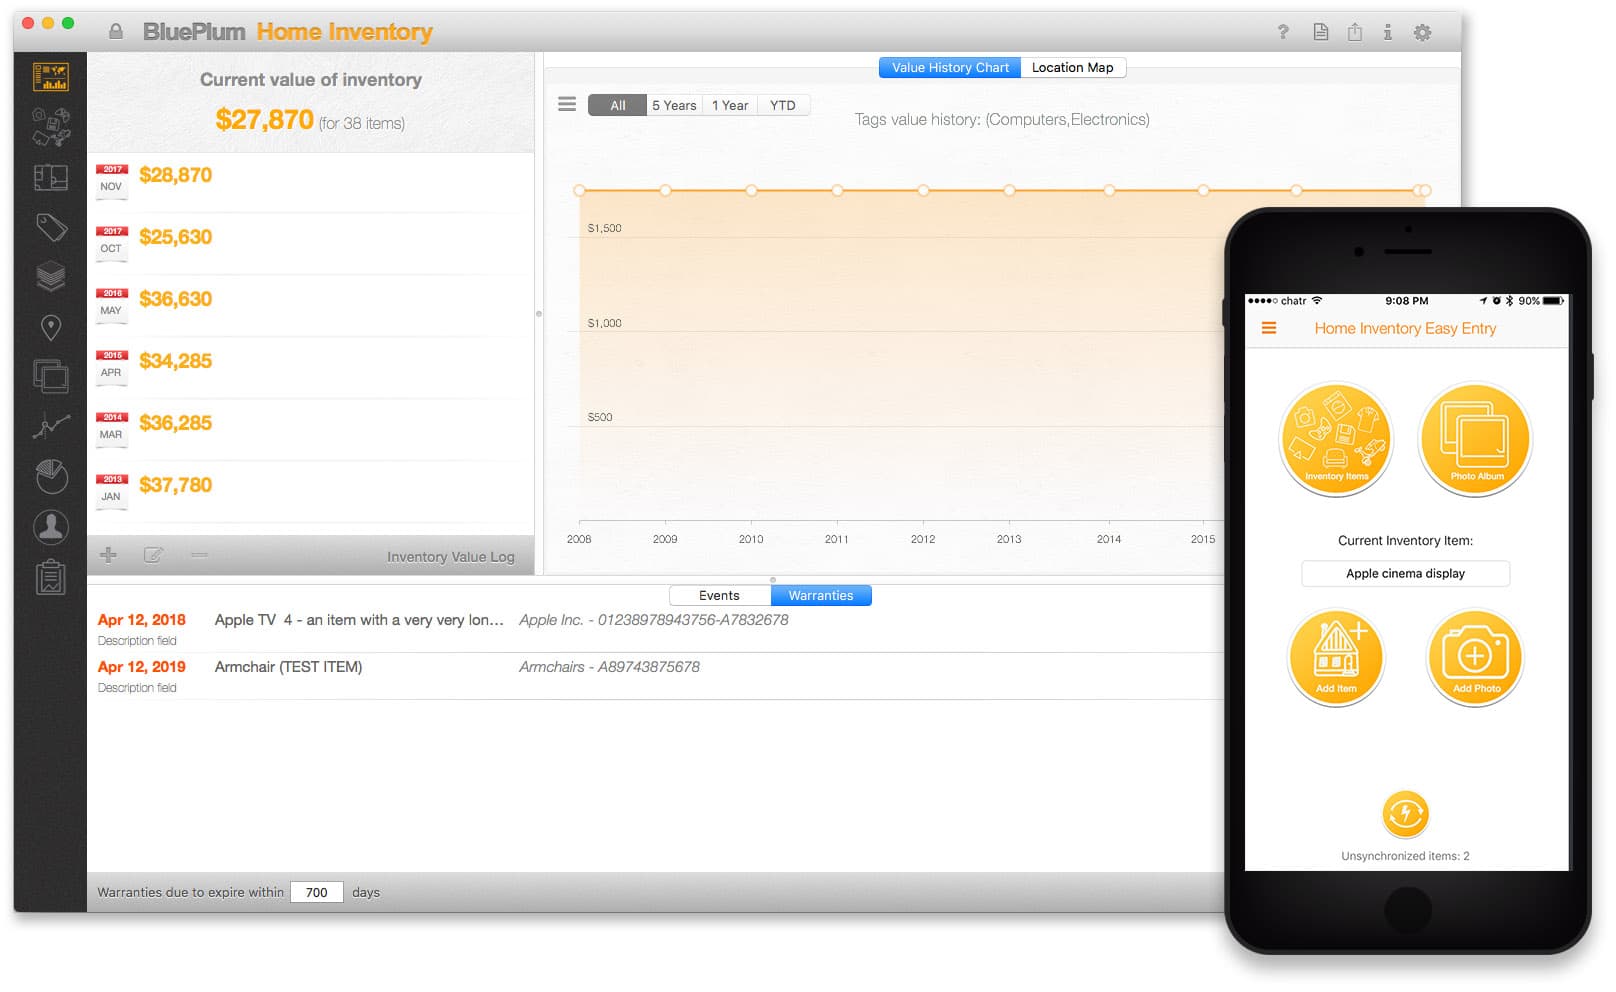
Task: Add a new value log entry
Action: [x=108, y=555]
